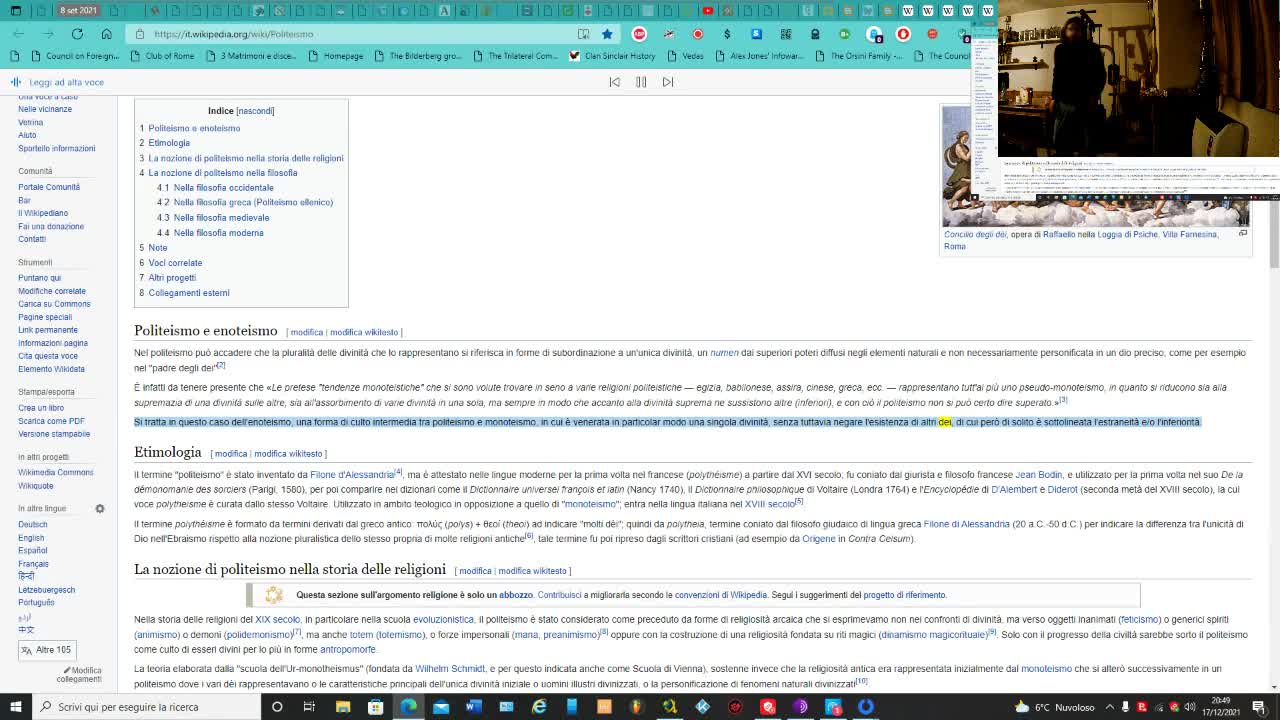Open the Orsini Family bookmark
The image size is (1280, 720).
click(x=859, y=56)
